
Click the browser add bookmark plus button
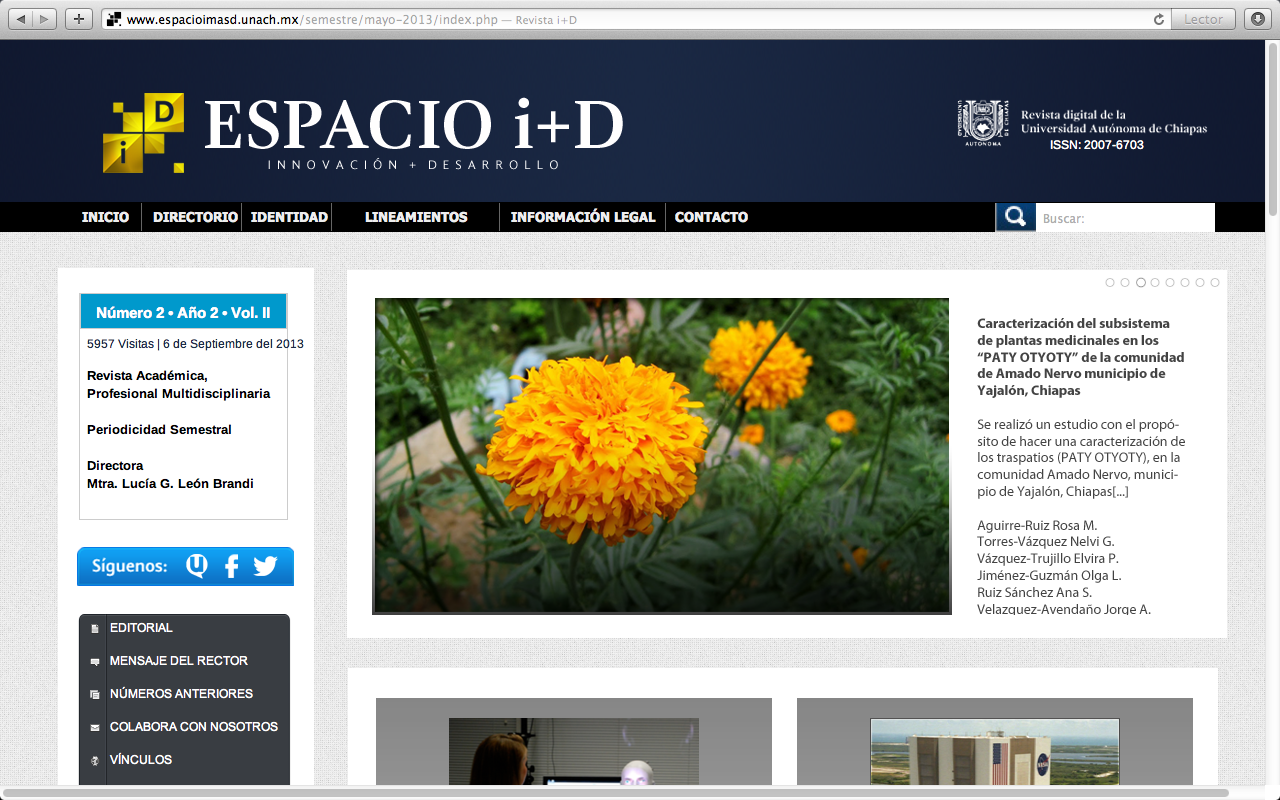78,19
